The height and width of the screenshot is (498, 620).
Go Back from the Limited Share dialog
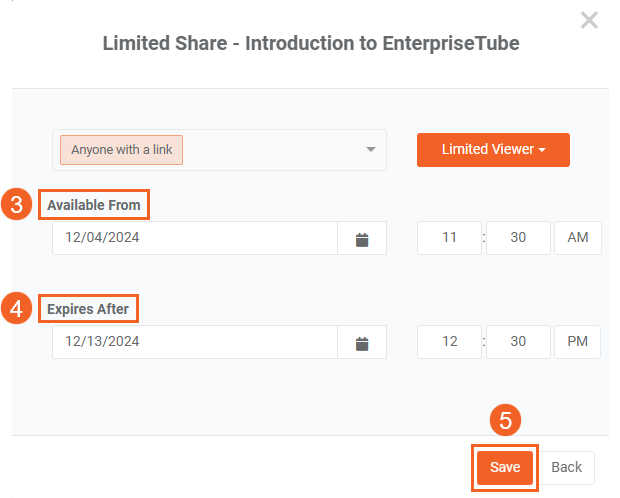567,468
